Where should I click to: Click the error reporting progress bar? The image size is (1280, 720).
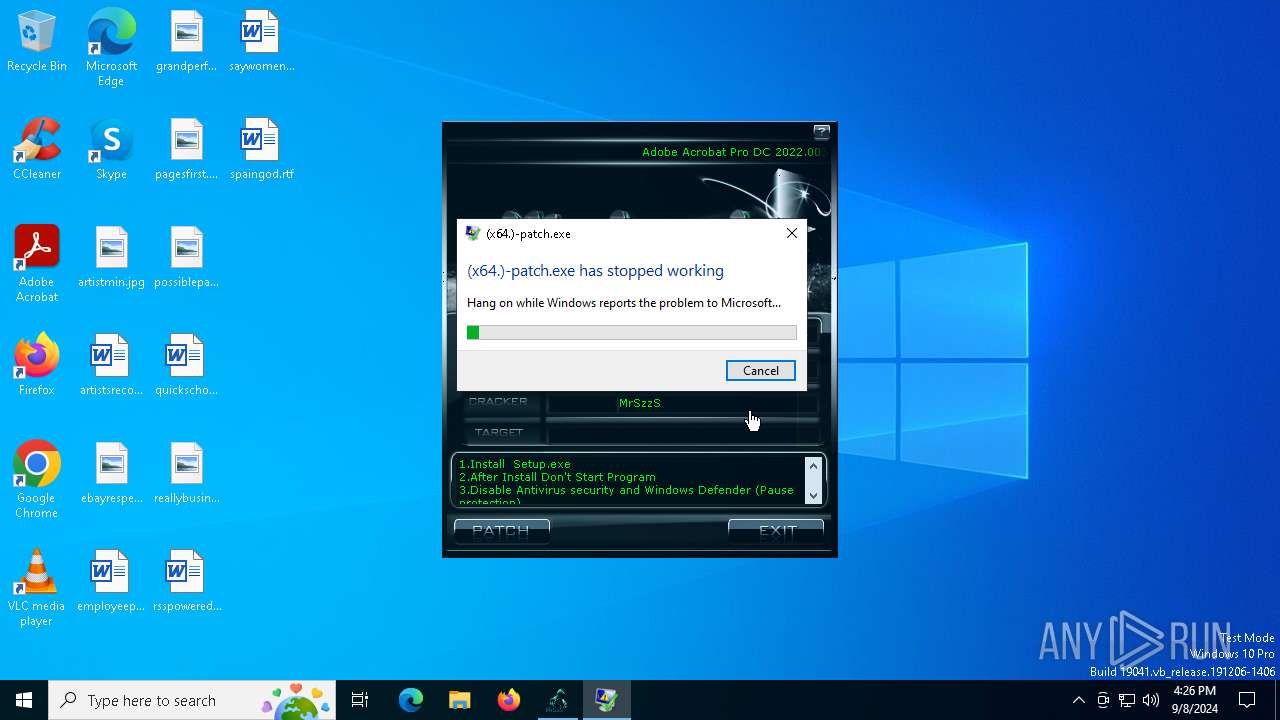coord(632,333)
